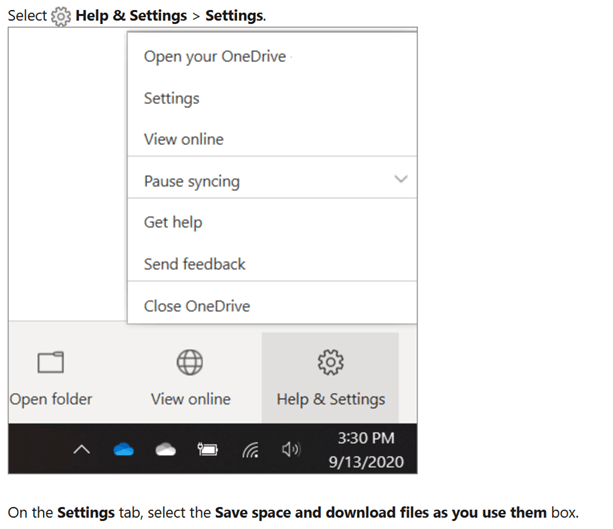Click the Pause syncing menu item
Image resolution: width=613 pixels, height=529 pixels.
click(x=272, y=181)
